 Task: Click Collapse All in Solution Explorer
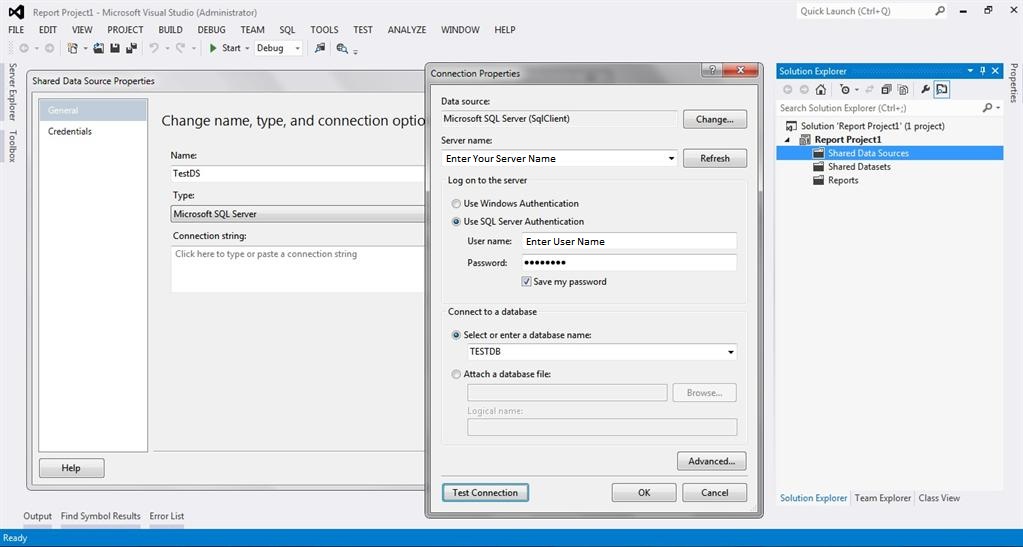coord(886,89)
